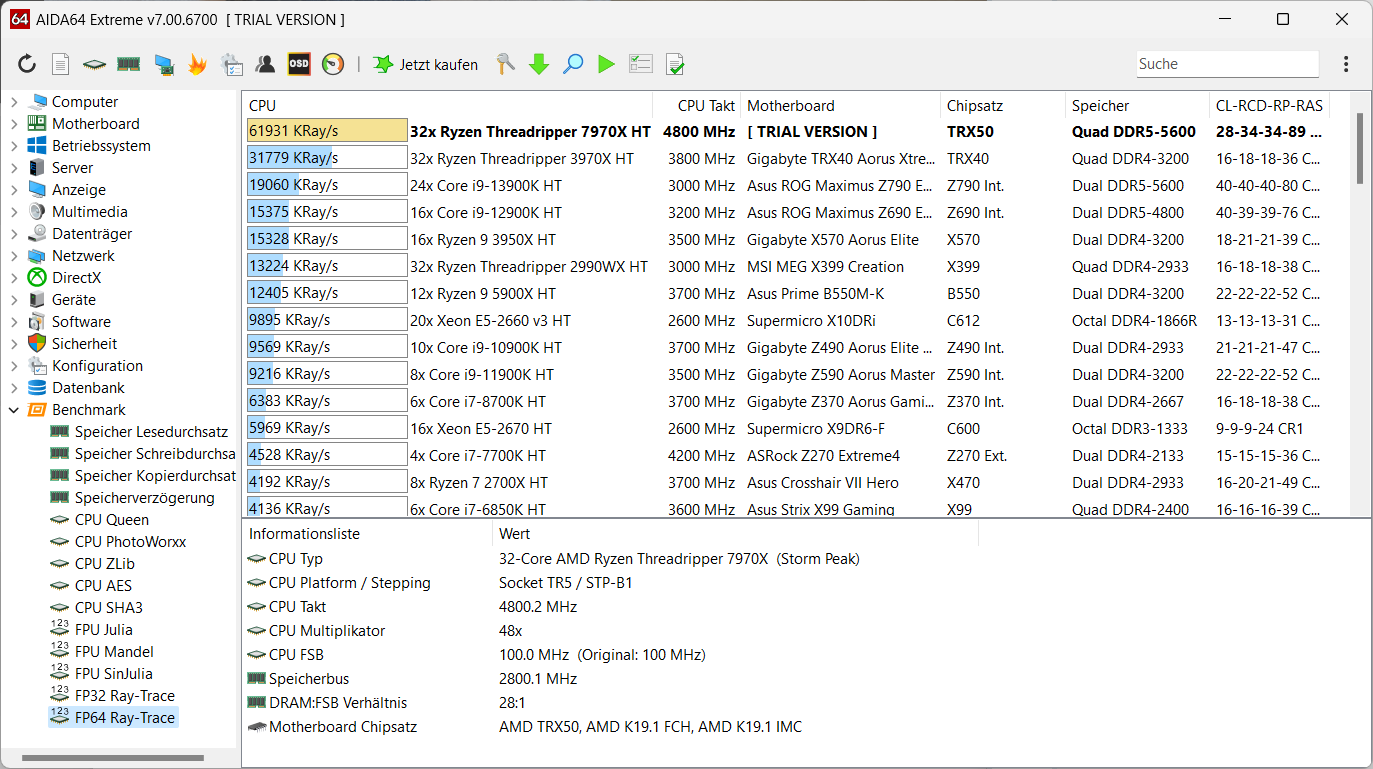Open the OSD panel icon
The image size is (1373, 769).
(299, 64)
